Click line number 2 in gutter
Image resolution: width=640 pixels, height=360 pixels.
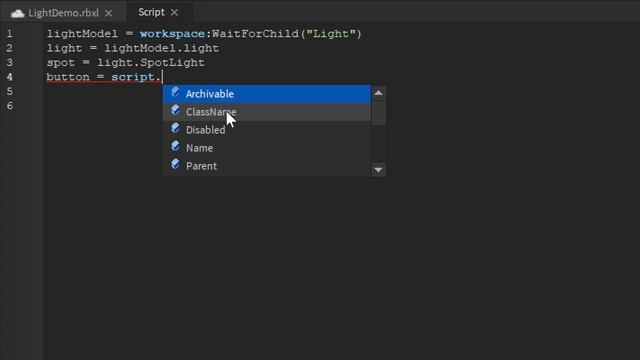click(x=9, y=48)
